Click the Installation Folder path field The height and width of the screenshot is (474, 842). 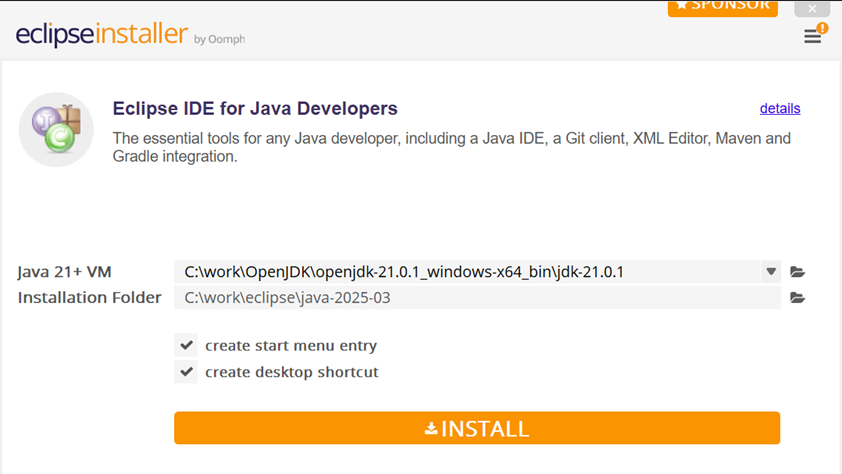477,297
